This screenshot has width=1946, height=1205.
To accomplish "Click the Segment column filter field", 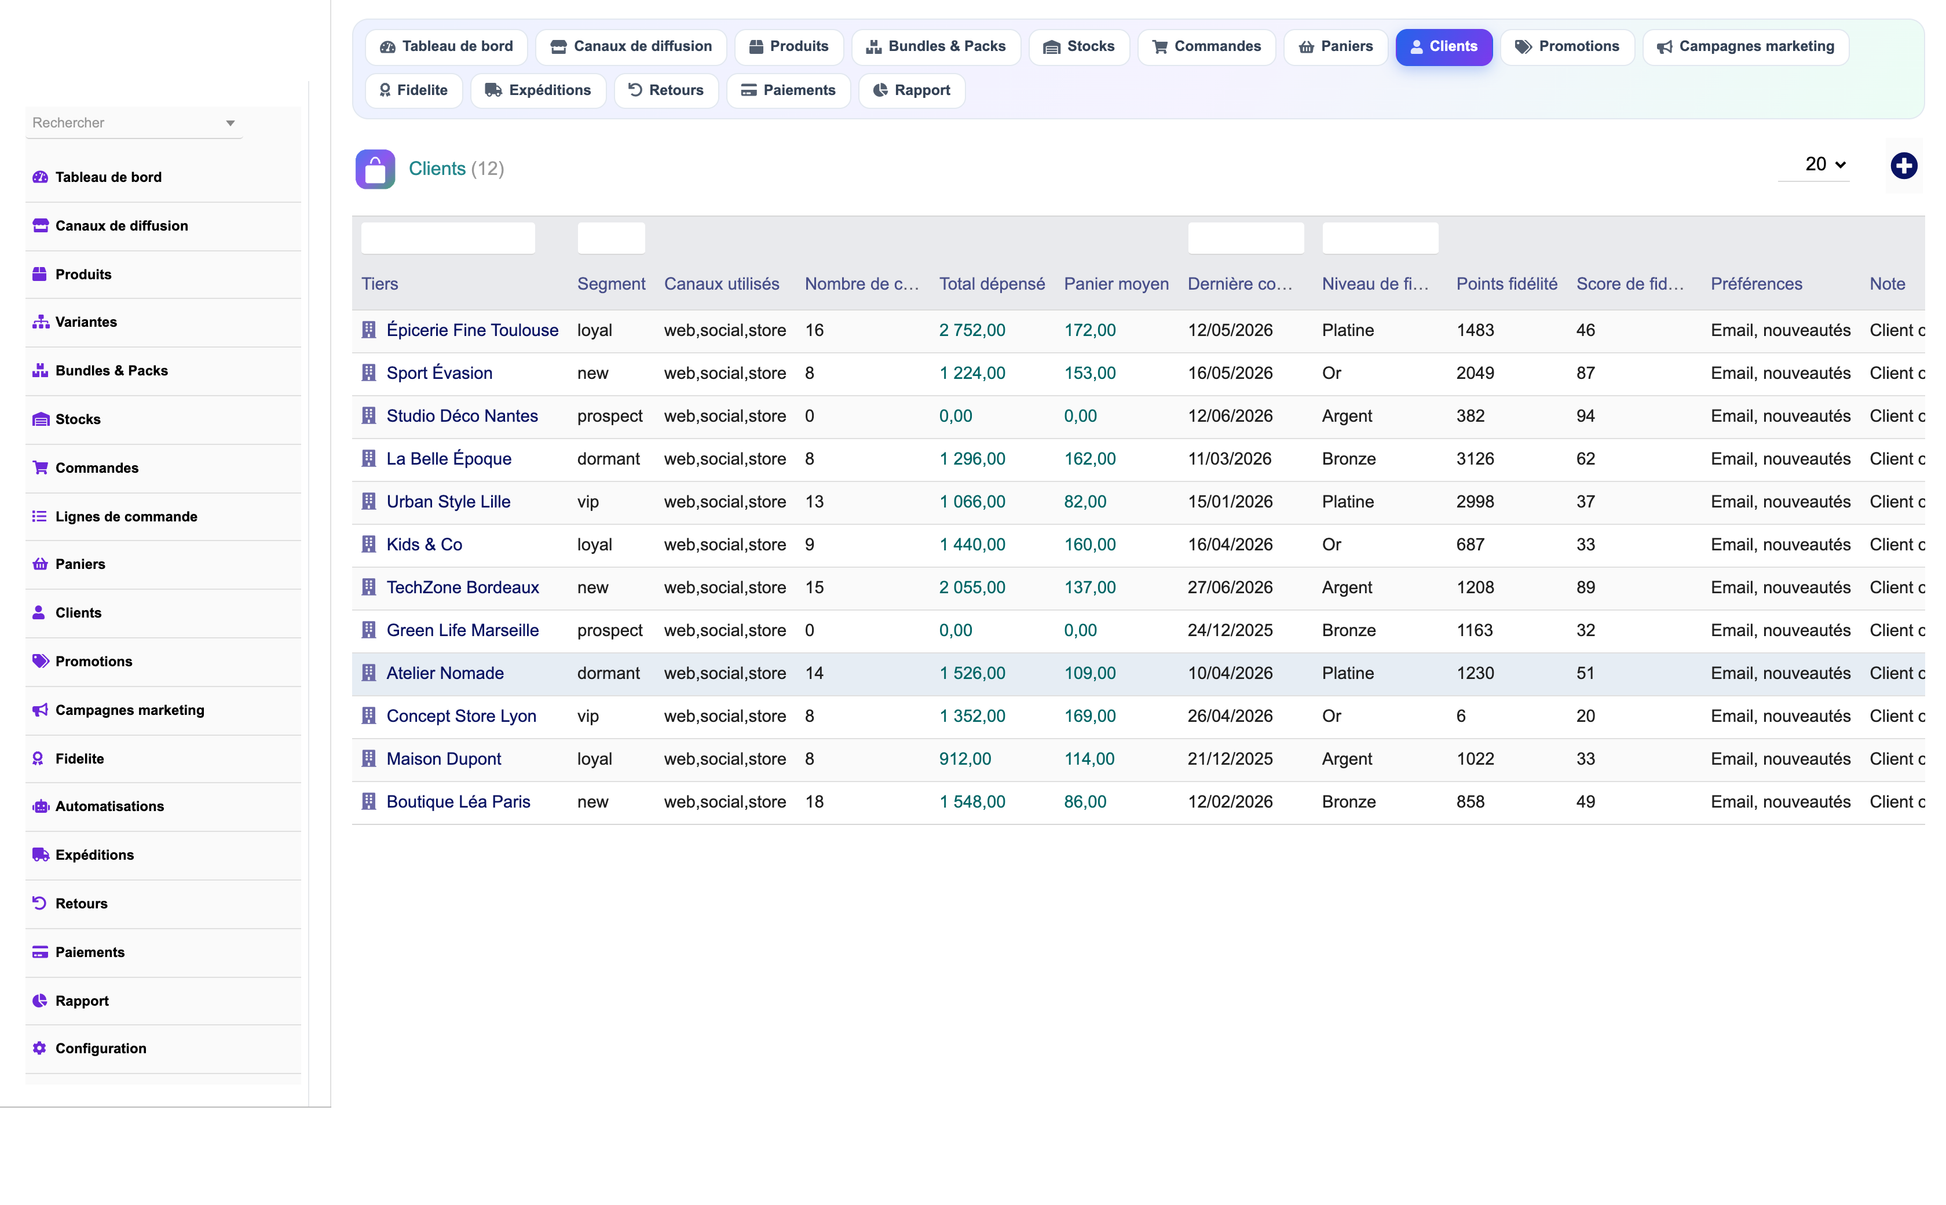I will coord(611,238).
